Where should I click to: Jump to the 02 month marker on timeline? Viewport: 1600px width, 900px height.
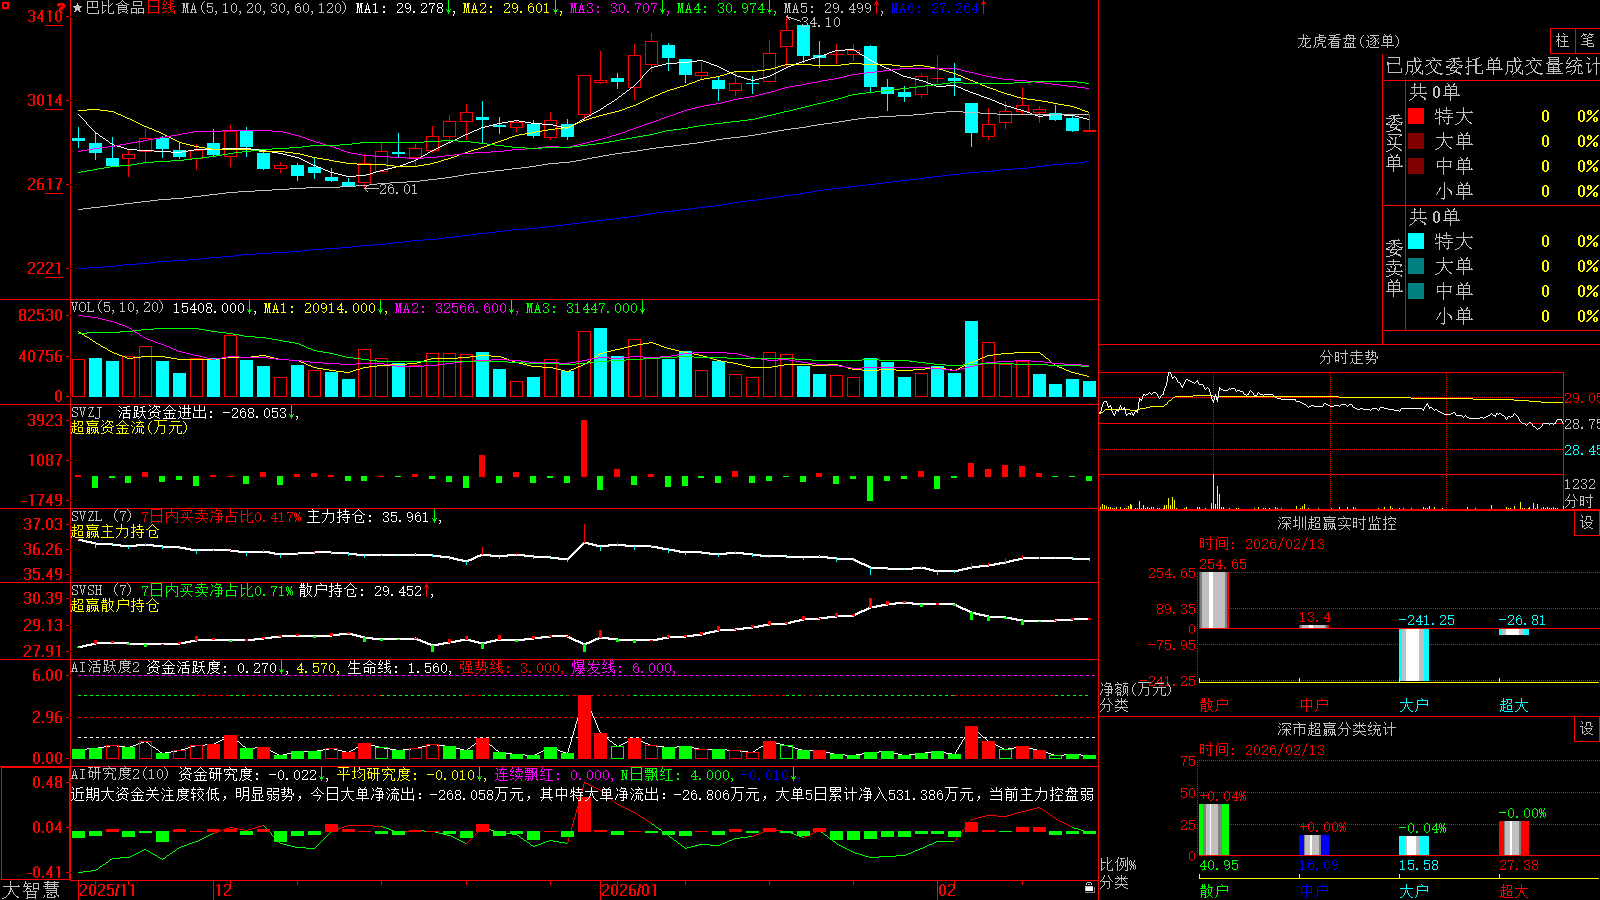[947, 890]
